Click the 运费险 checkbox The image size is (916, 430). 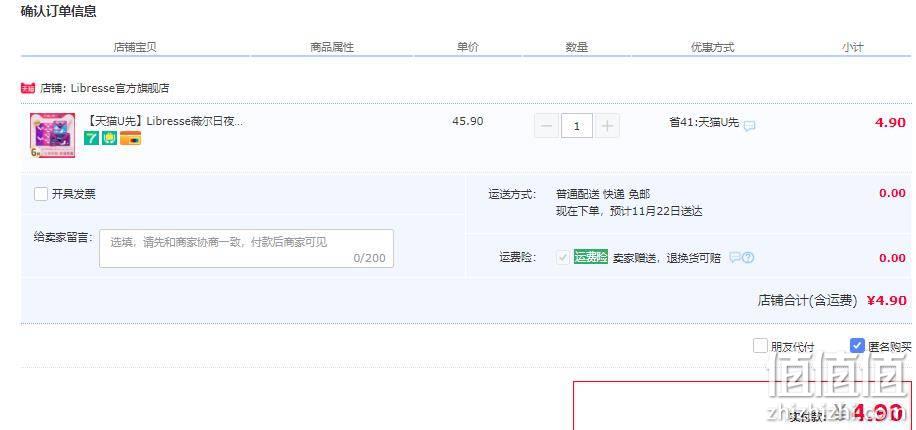pyautogui.click(x=563, y=258)
